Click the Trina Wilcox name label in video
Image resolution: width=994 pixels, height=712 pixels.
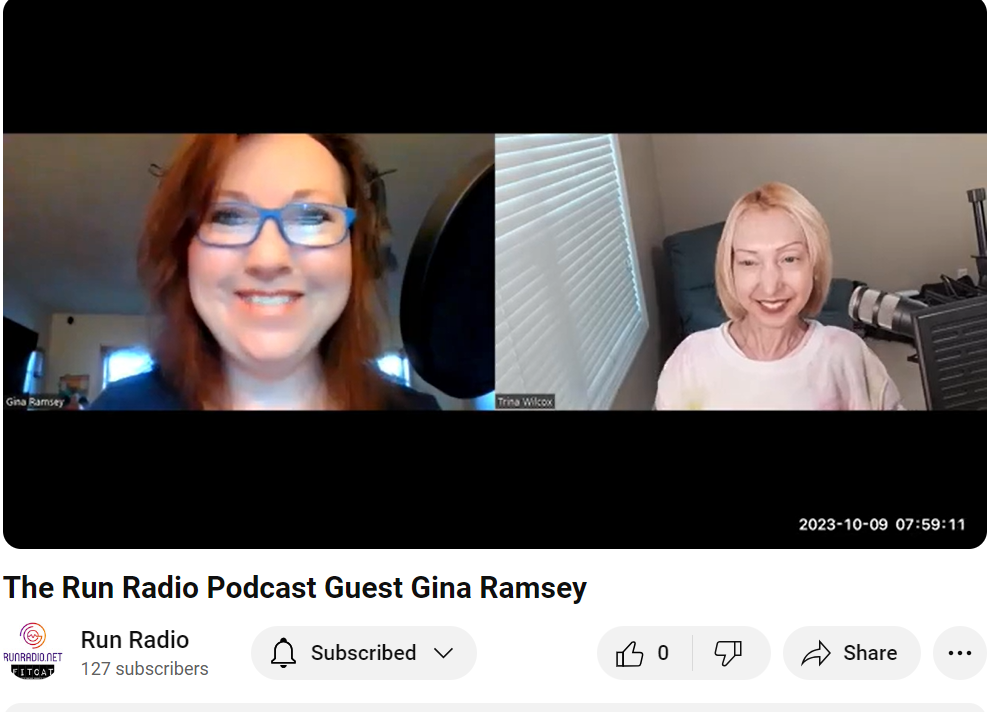coord(525,402)
